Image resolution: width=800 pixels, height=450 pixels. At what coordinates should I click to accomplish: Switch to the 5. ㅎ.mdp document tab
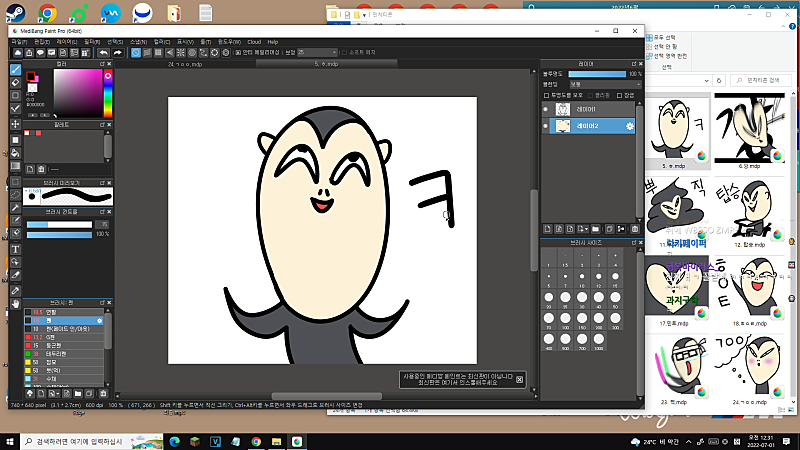tap(327, 63)
